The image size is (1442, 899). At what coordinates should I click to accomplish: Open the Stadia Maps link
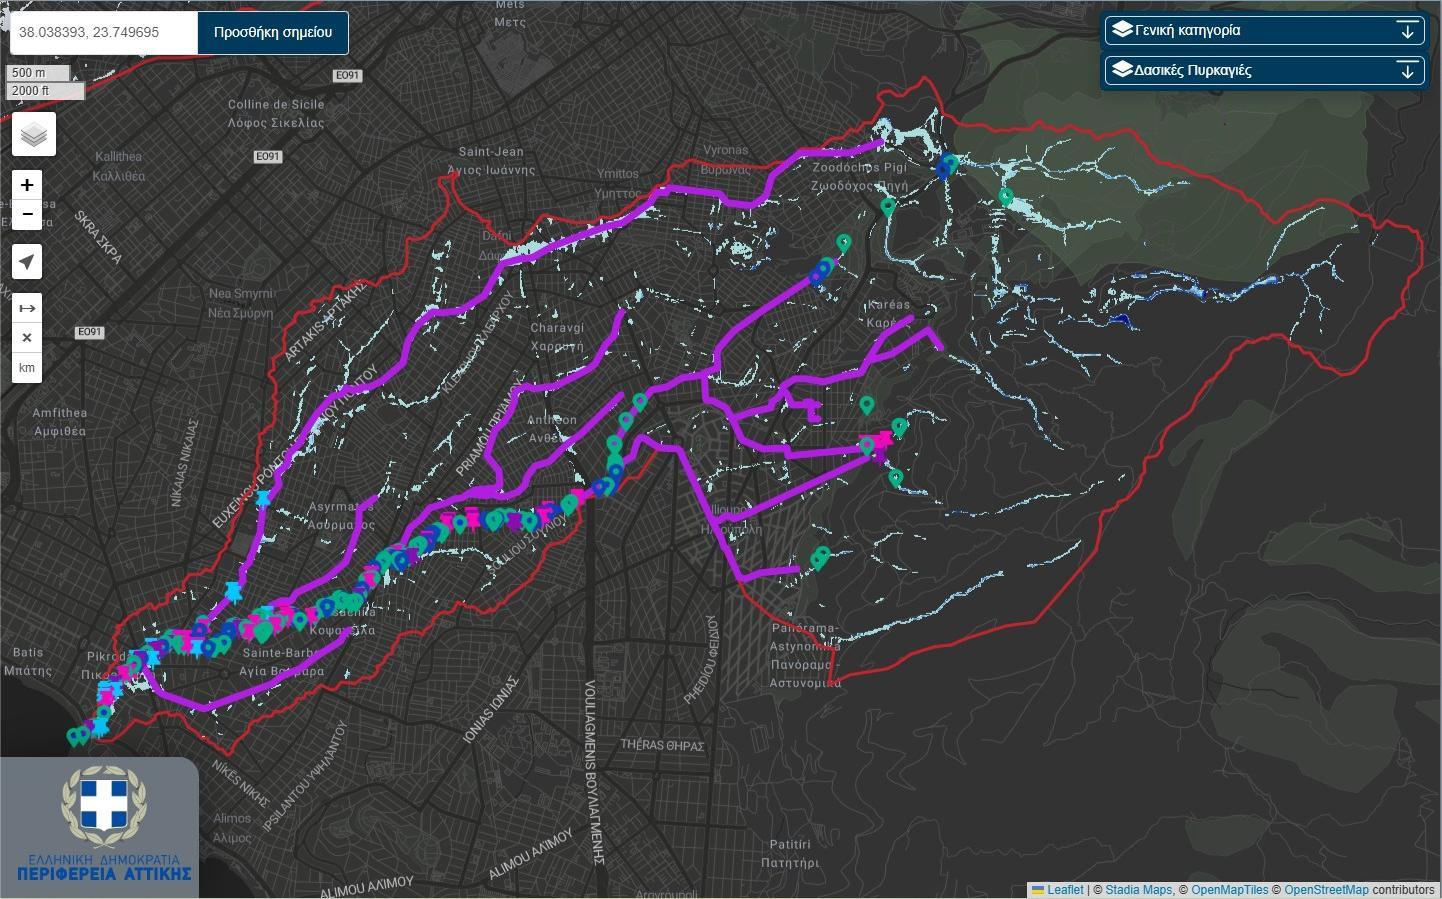click(1138, 890)
